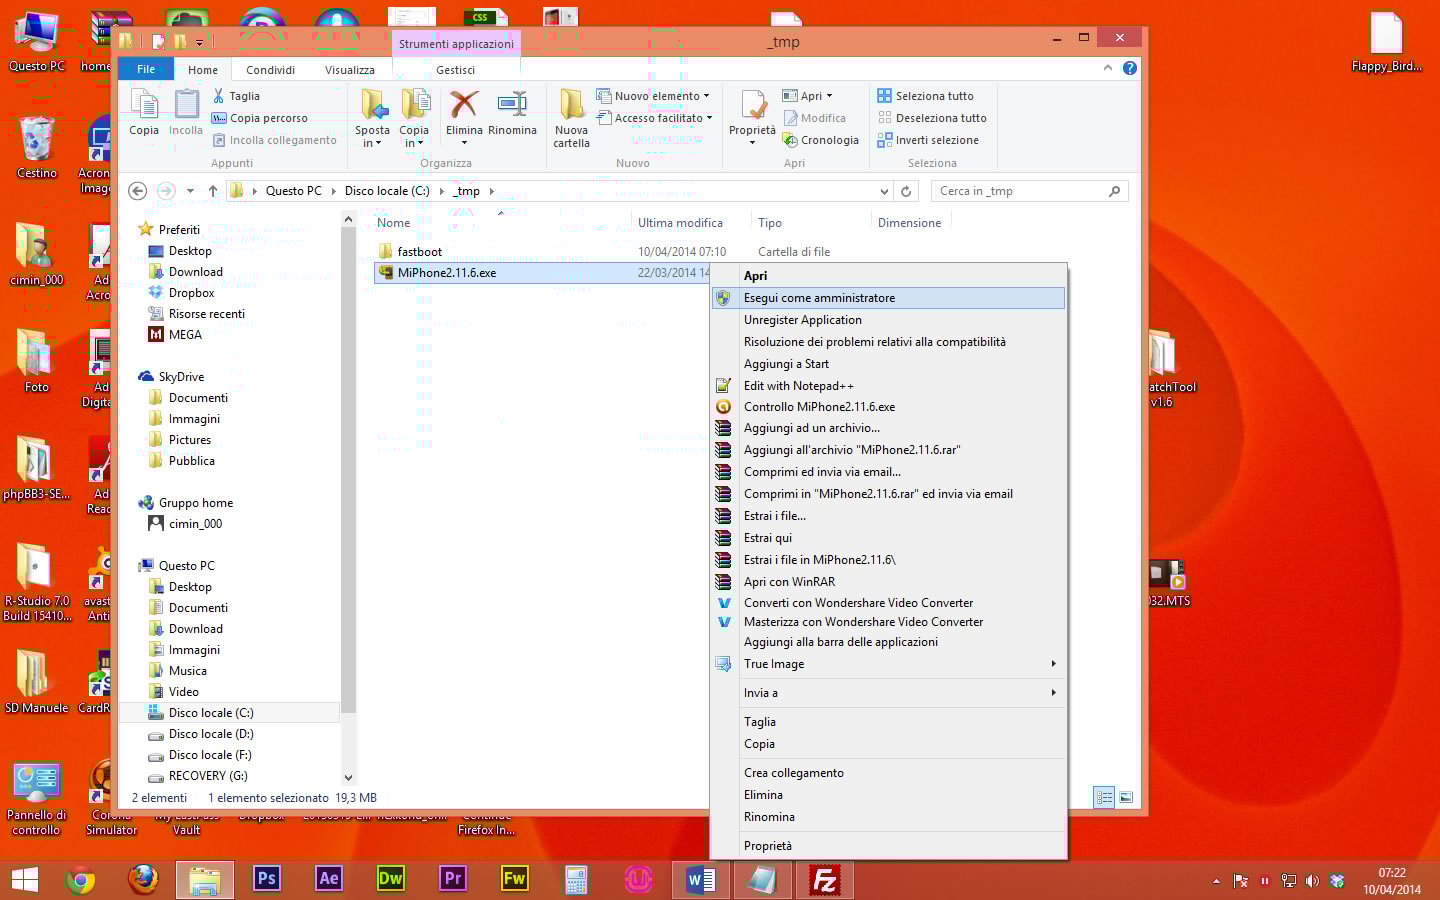Go back with the navigation arrow

(x=138, y=191)
